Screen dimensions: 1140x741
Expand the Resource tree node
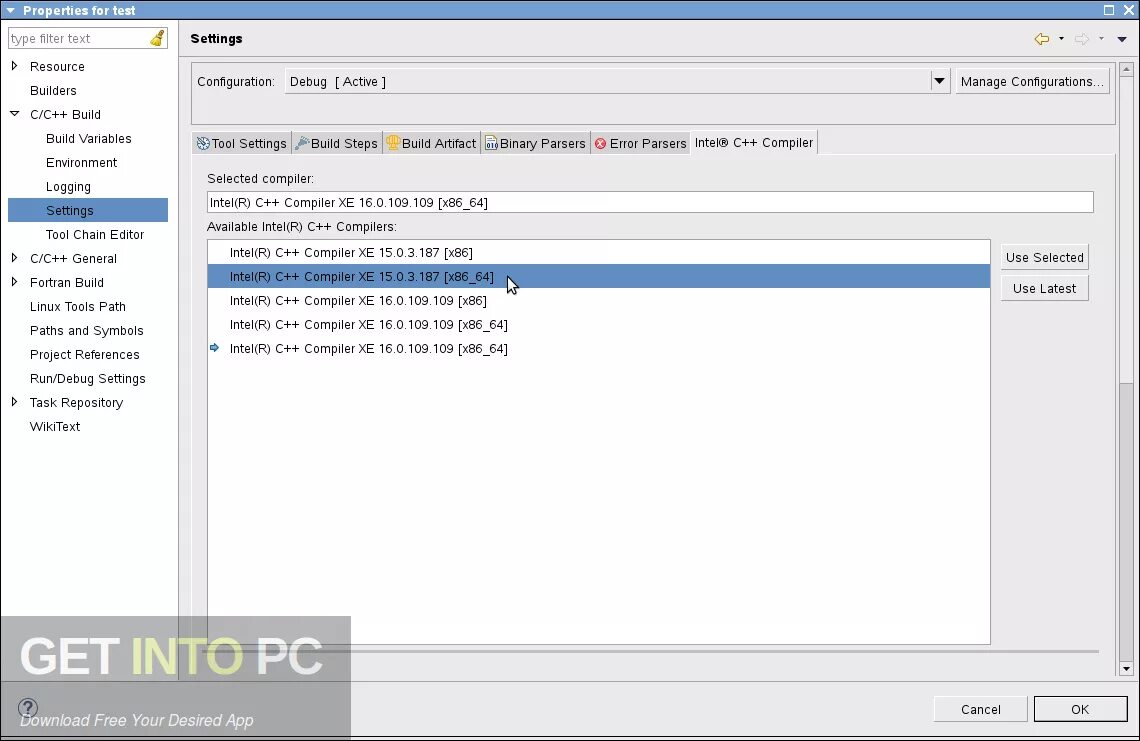(14, 66)
